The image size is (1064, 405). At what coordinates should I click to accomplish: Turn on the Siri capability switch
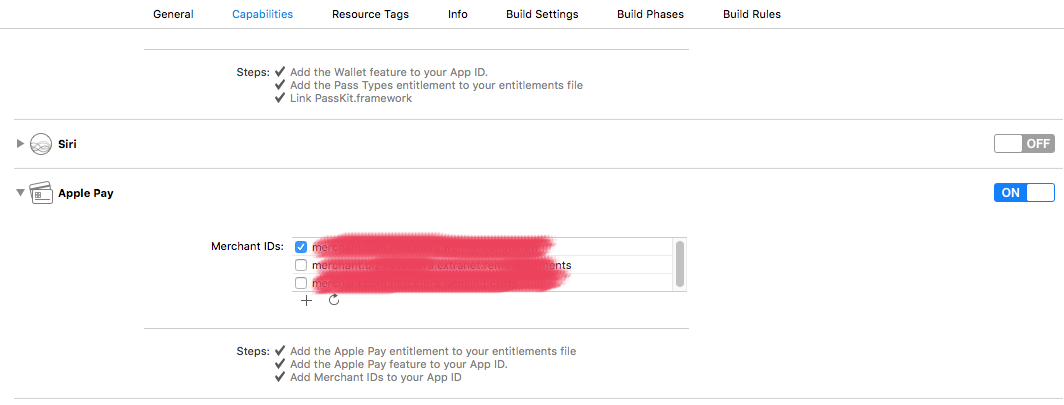point(1024,143)
